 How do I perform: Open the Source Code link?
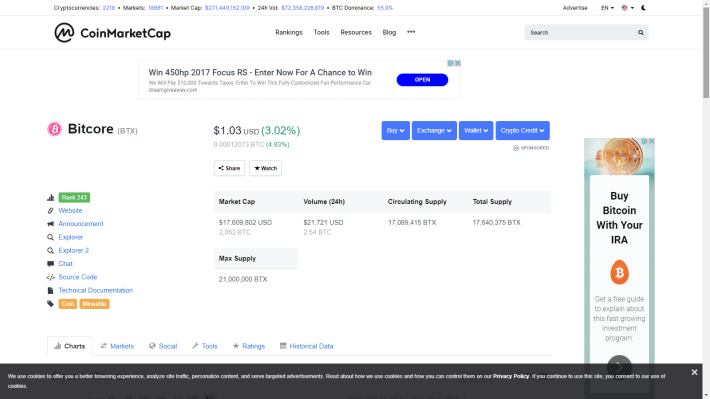pyautogui.click(x=77, y=277)
